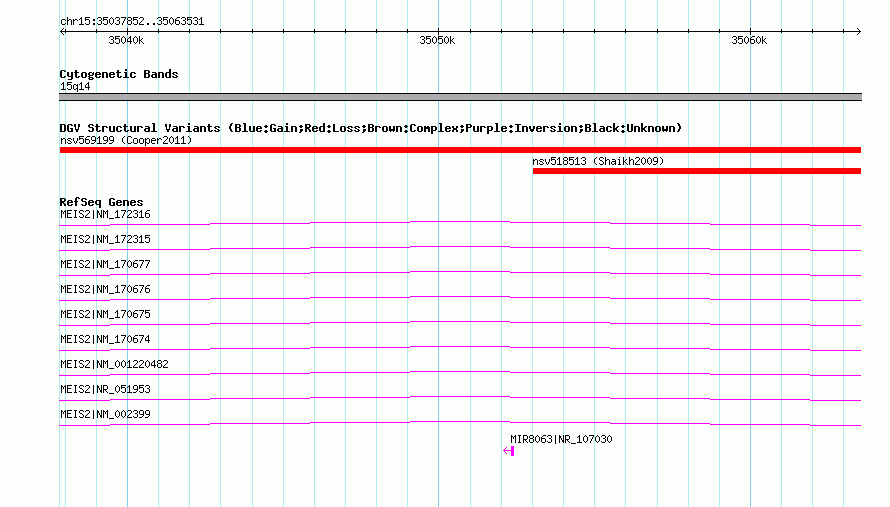Click the NM_170675 transcript intron line
The image size is (890, 507).
(x=460, y=323)
